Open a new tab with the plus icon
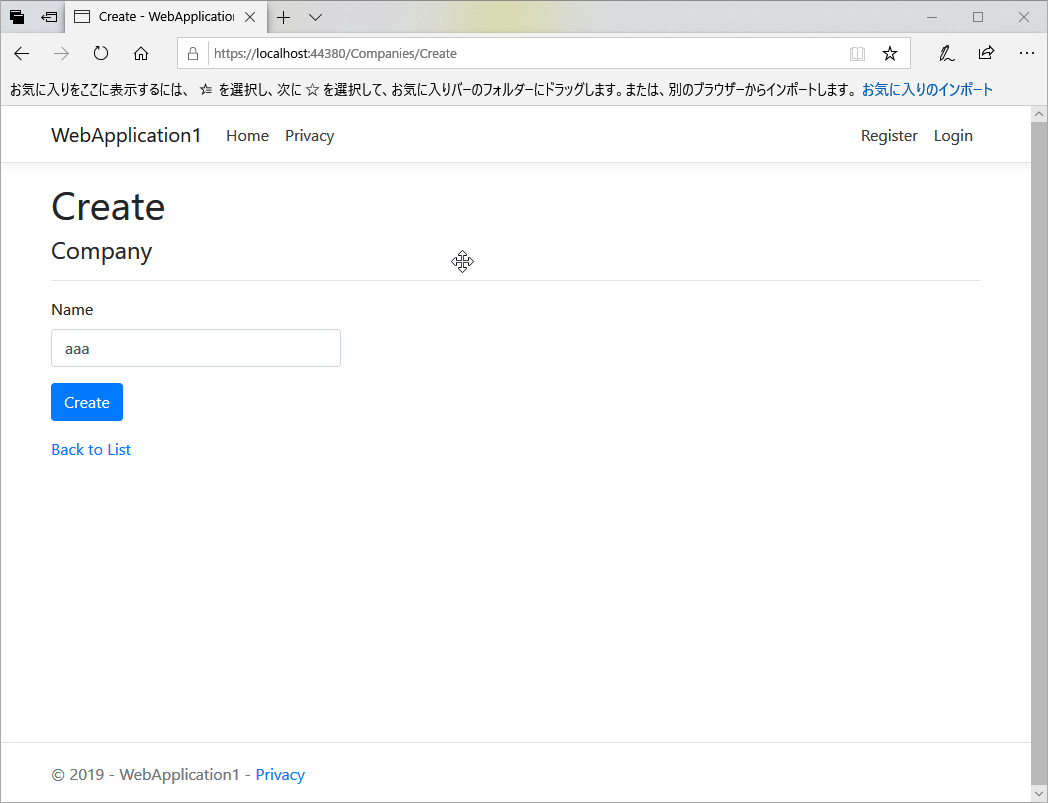 [x=283, y=17]
